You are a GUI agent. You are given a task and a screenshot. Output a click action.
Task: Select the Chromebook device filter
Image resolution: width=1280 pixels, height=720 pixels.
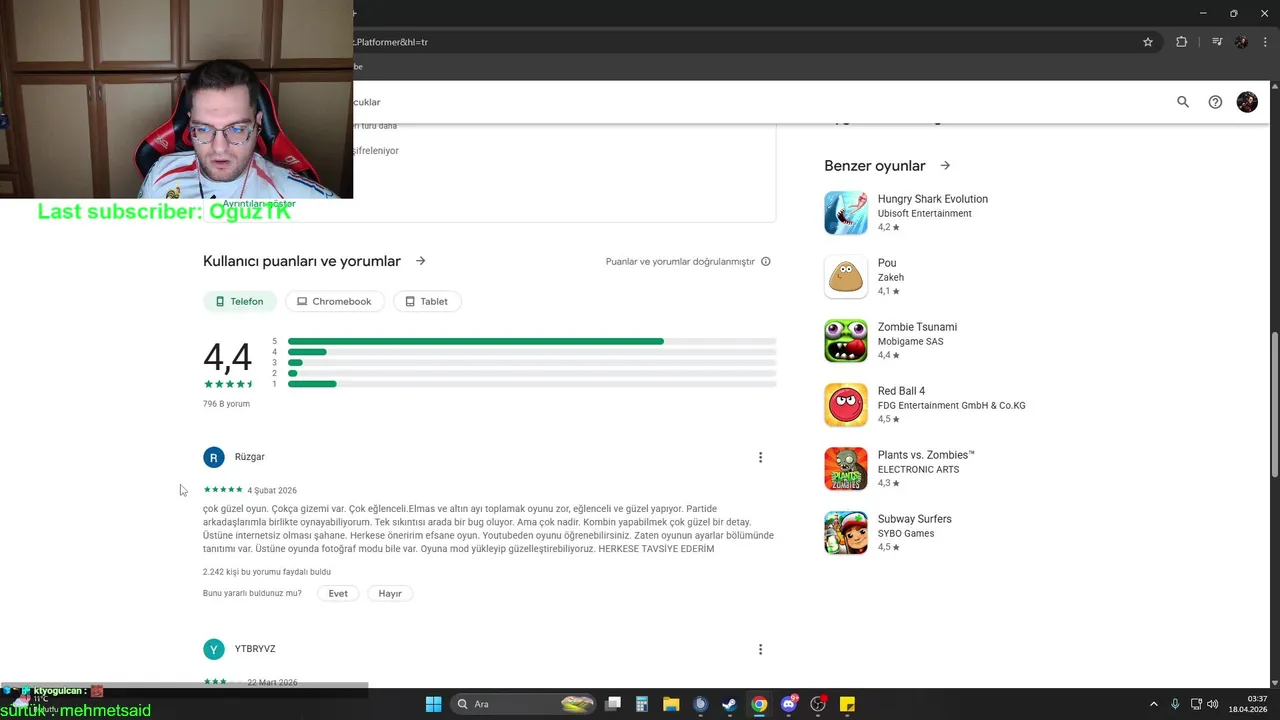tap(334, 301)
